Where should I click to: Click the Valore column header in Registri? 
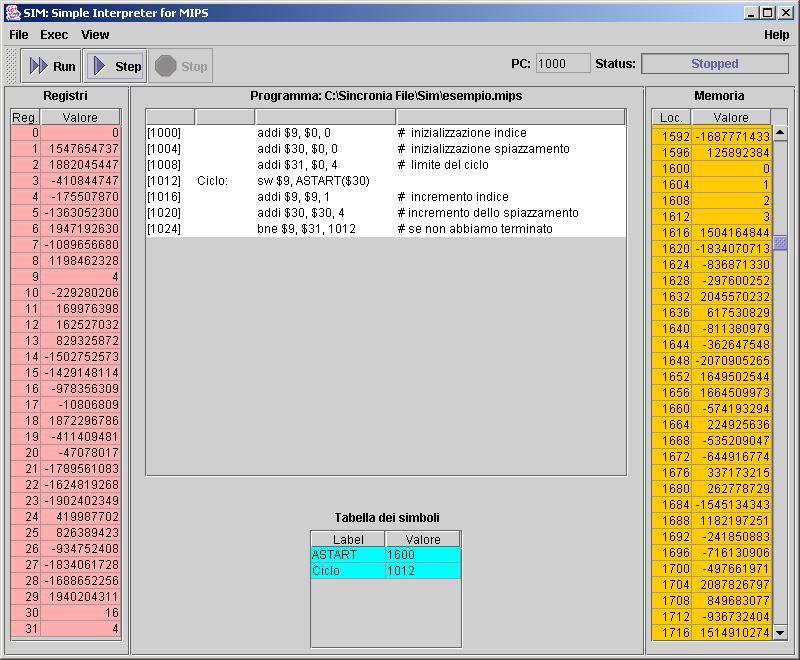[x=80, y=117]
